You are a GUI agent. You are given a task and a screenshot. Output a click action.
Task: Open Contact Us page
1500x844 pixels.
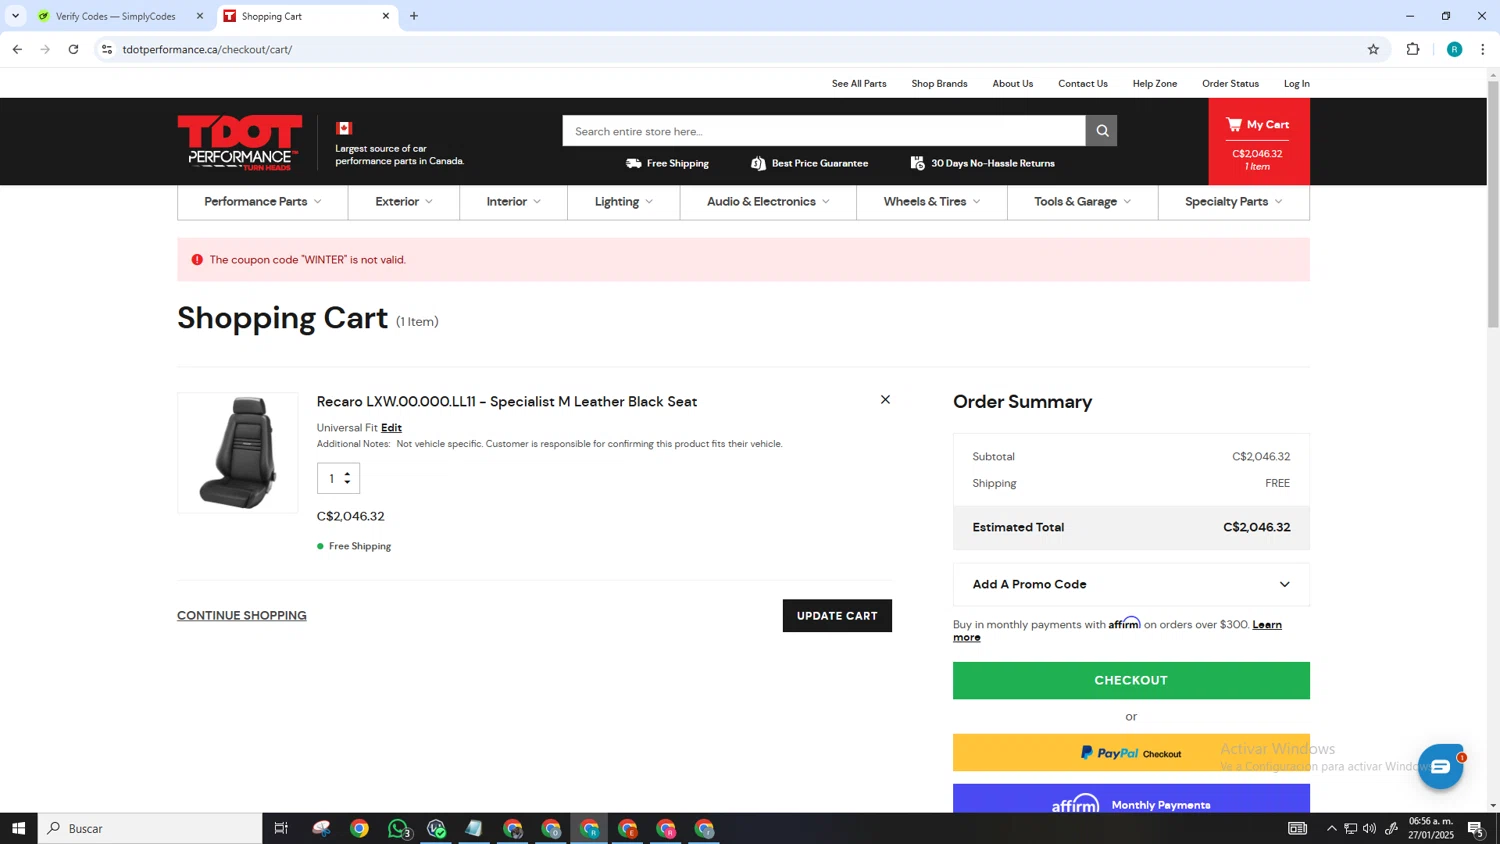point(1082,84)
